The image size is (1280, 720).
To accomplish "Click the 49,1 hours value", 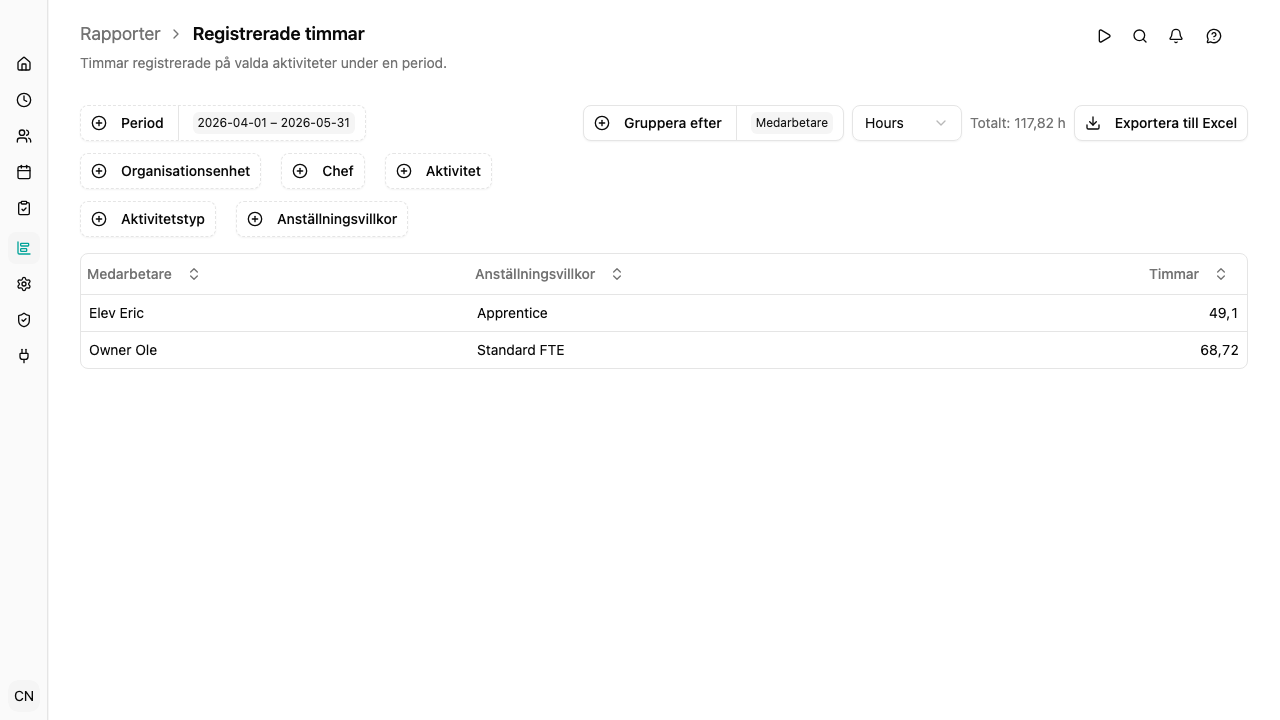I will pyautogui.click(x=1223, y=313).
